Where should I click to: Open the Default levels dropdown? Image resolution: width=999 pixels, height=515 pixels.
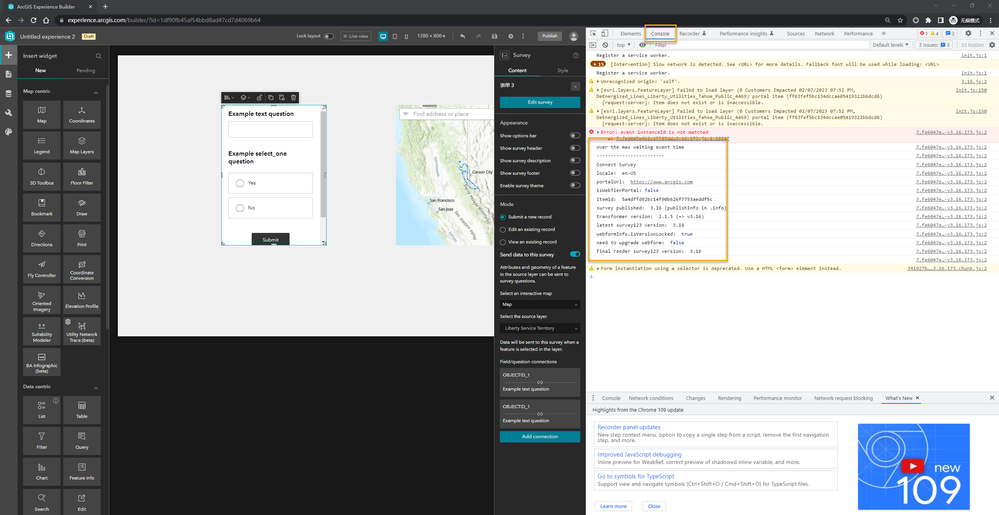(891, 45)
